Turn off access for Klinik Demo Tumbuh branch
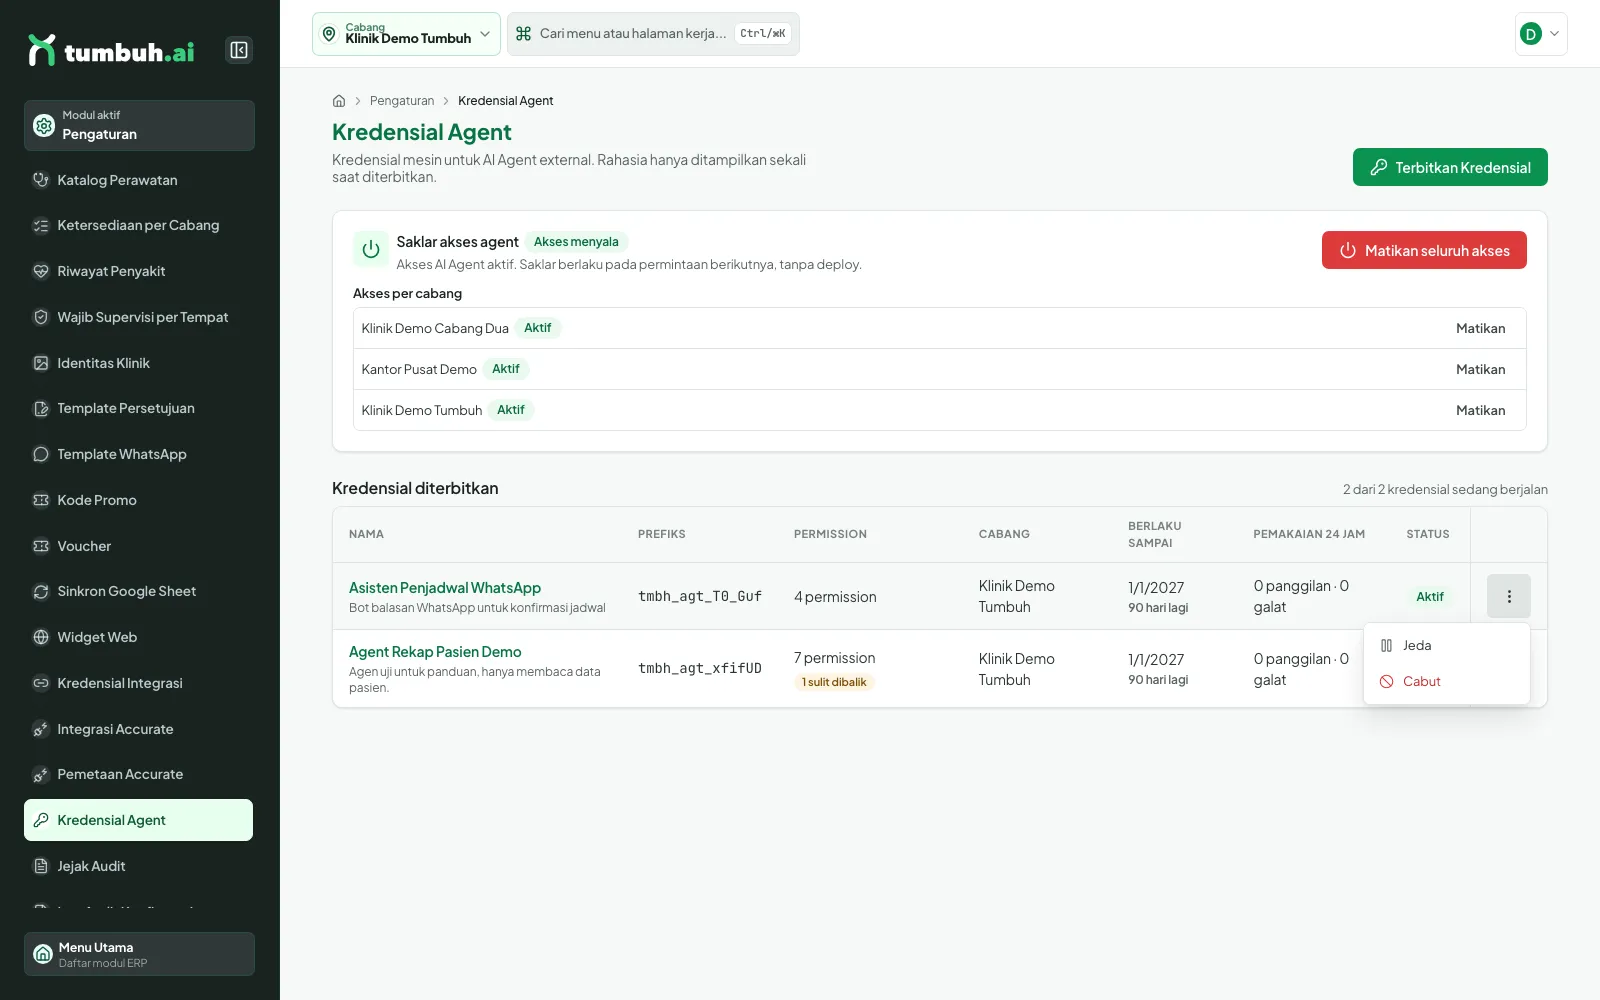This screenshot has height=1000, width=1600. [1480, 410]
